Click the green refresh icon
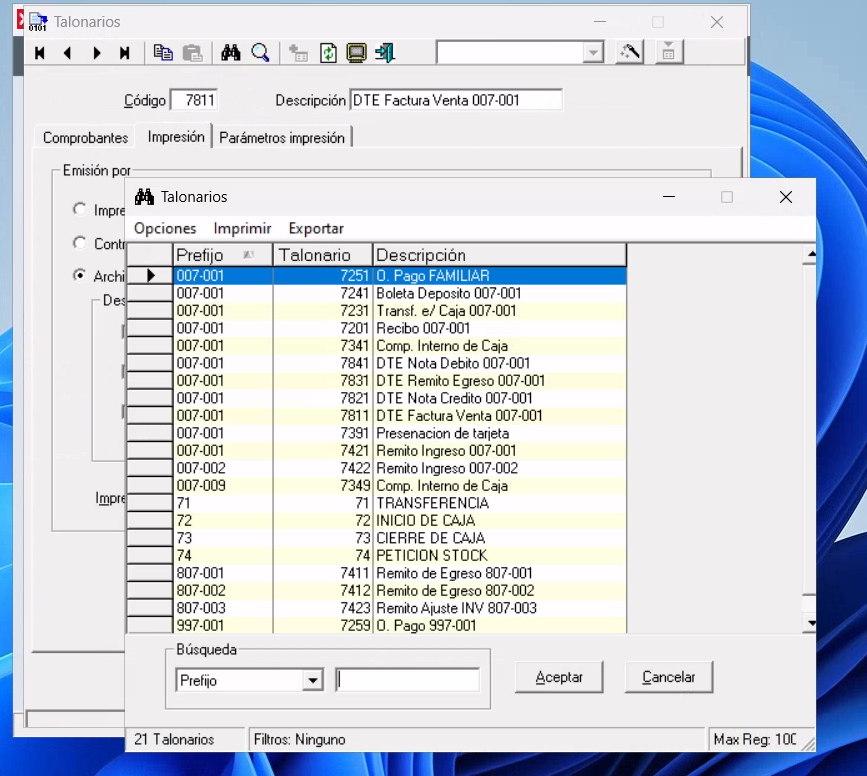 point(328,53)
